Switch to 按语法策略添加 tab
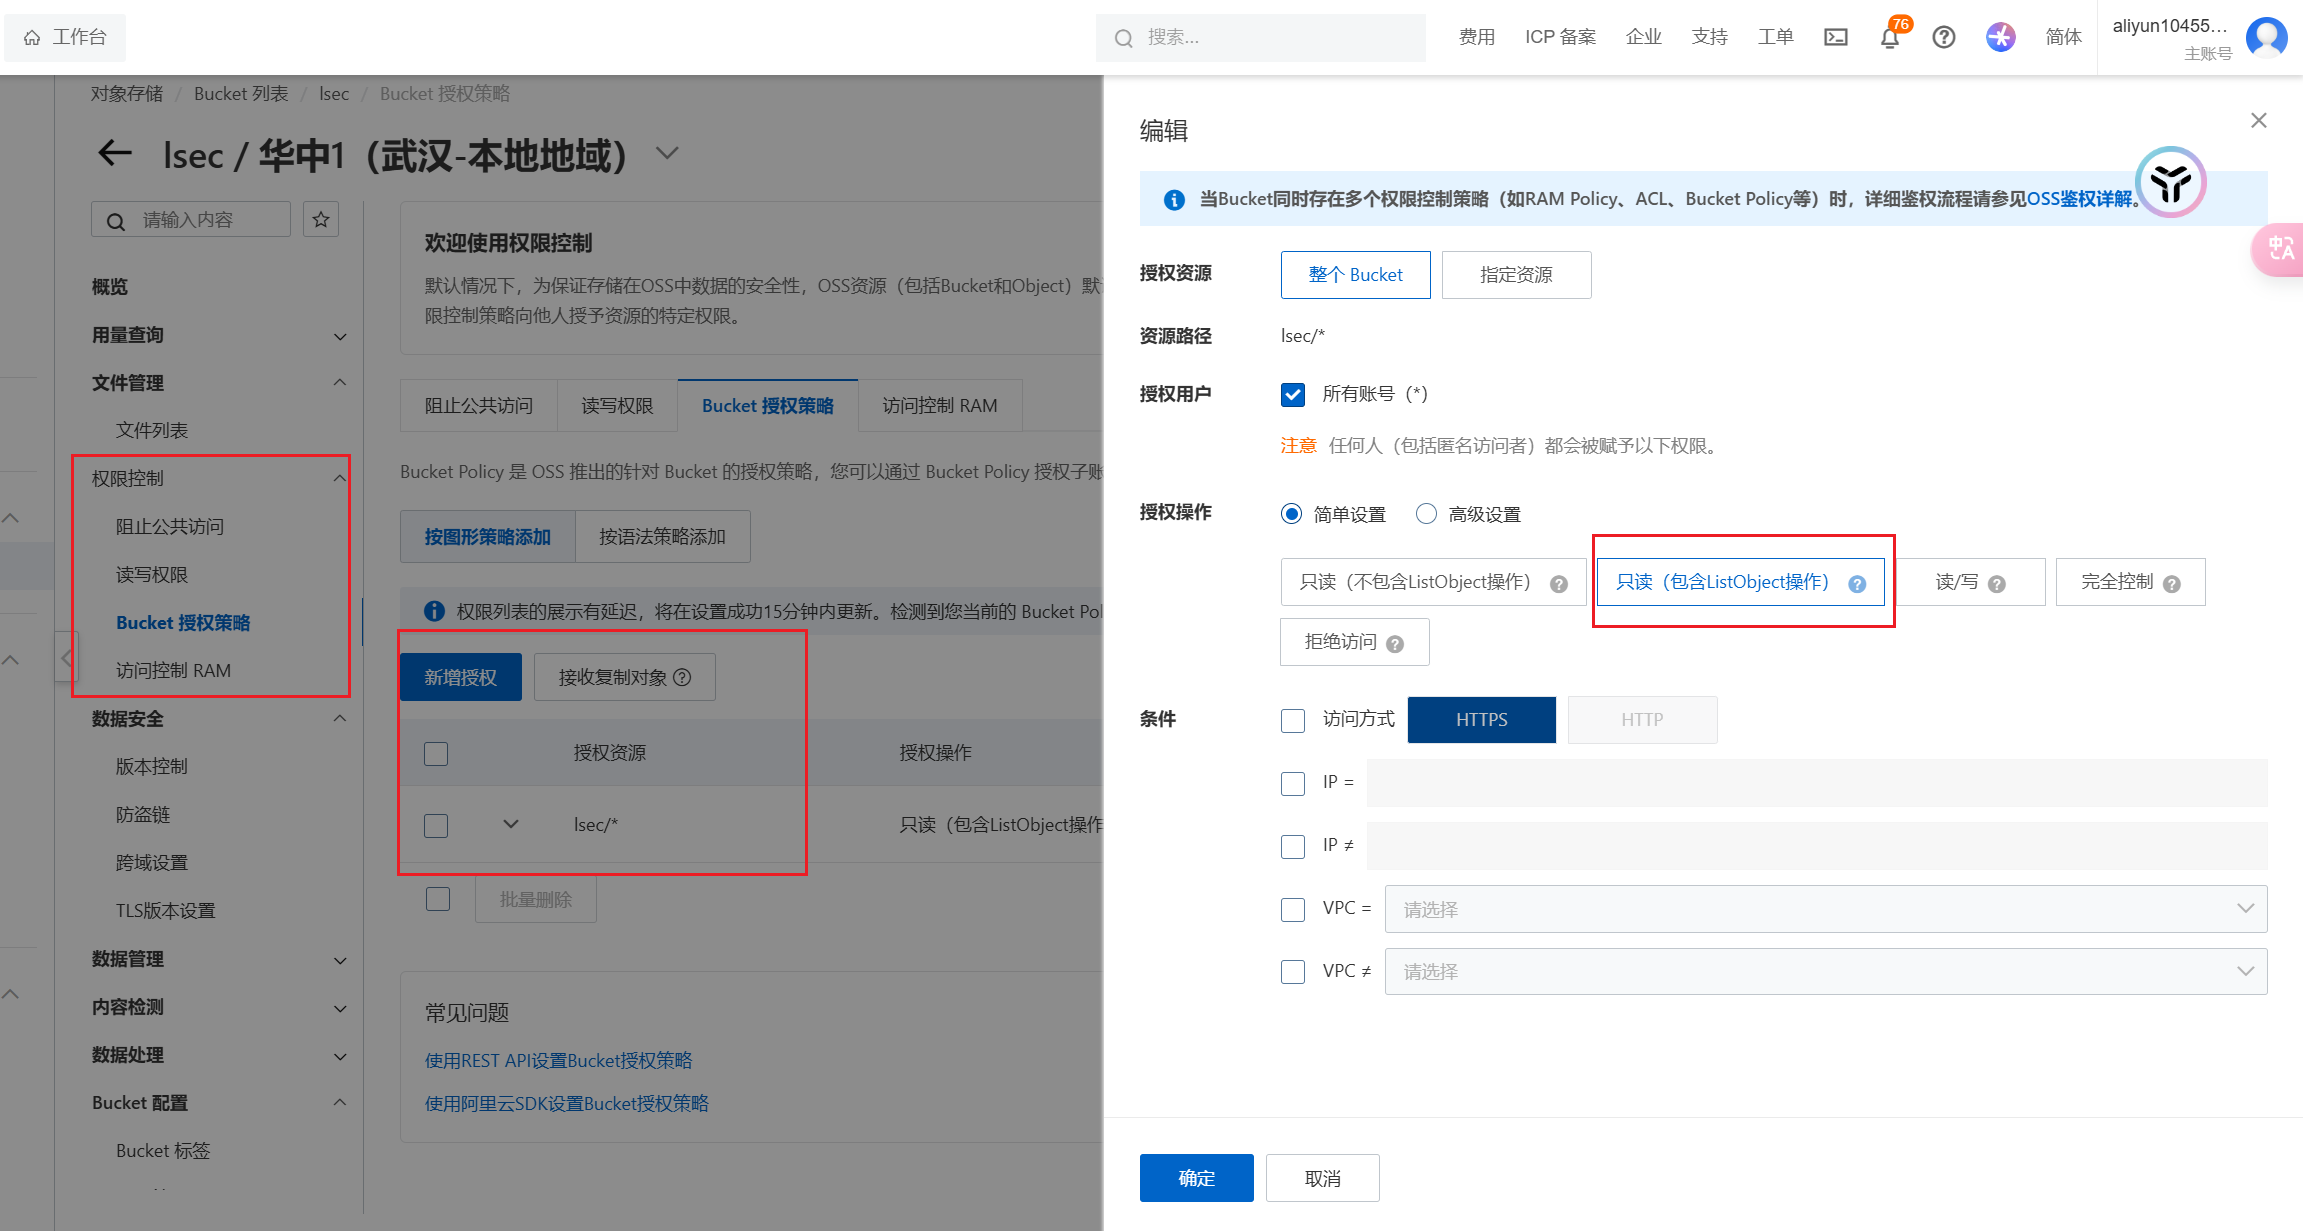The width and height of the screenshot is (2303, 1231). pos(662,537)
